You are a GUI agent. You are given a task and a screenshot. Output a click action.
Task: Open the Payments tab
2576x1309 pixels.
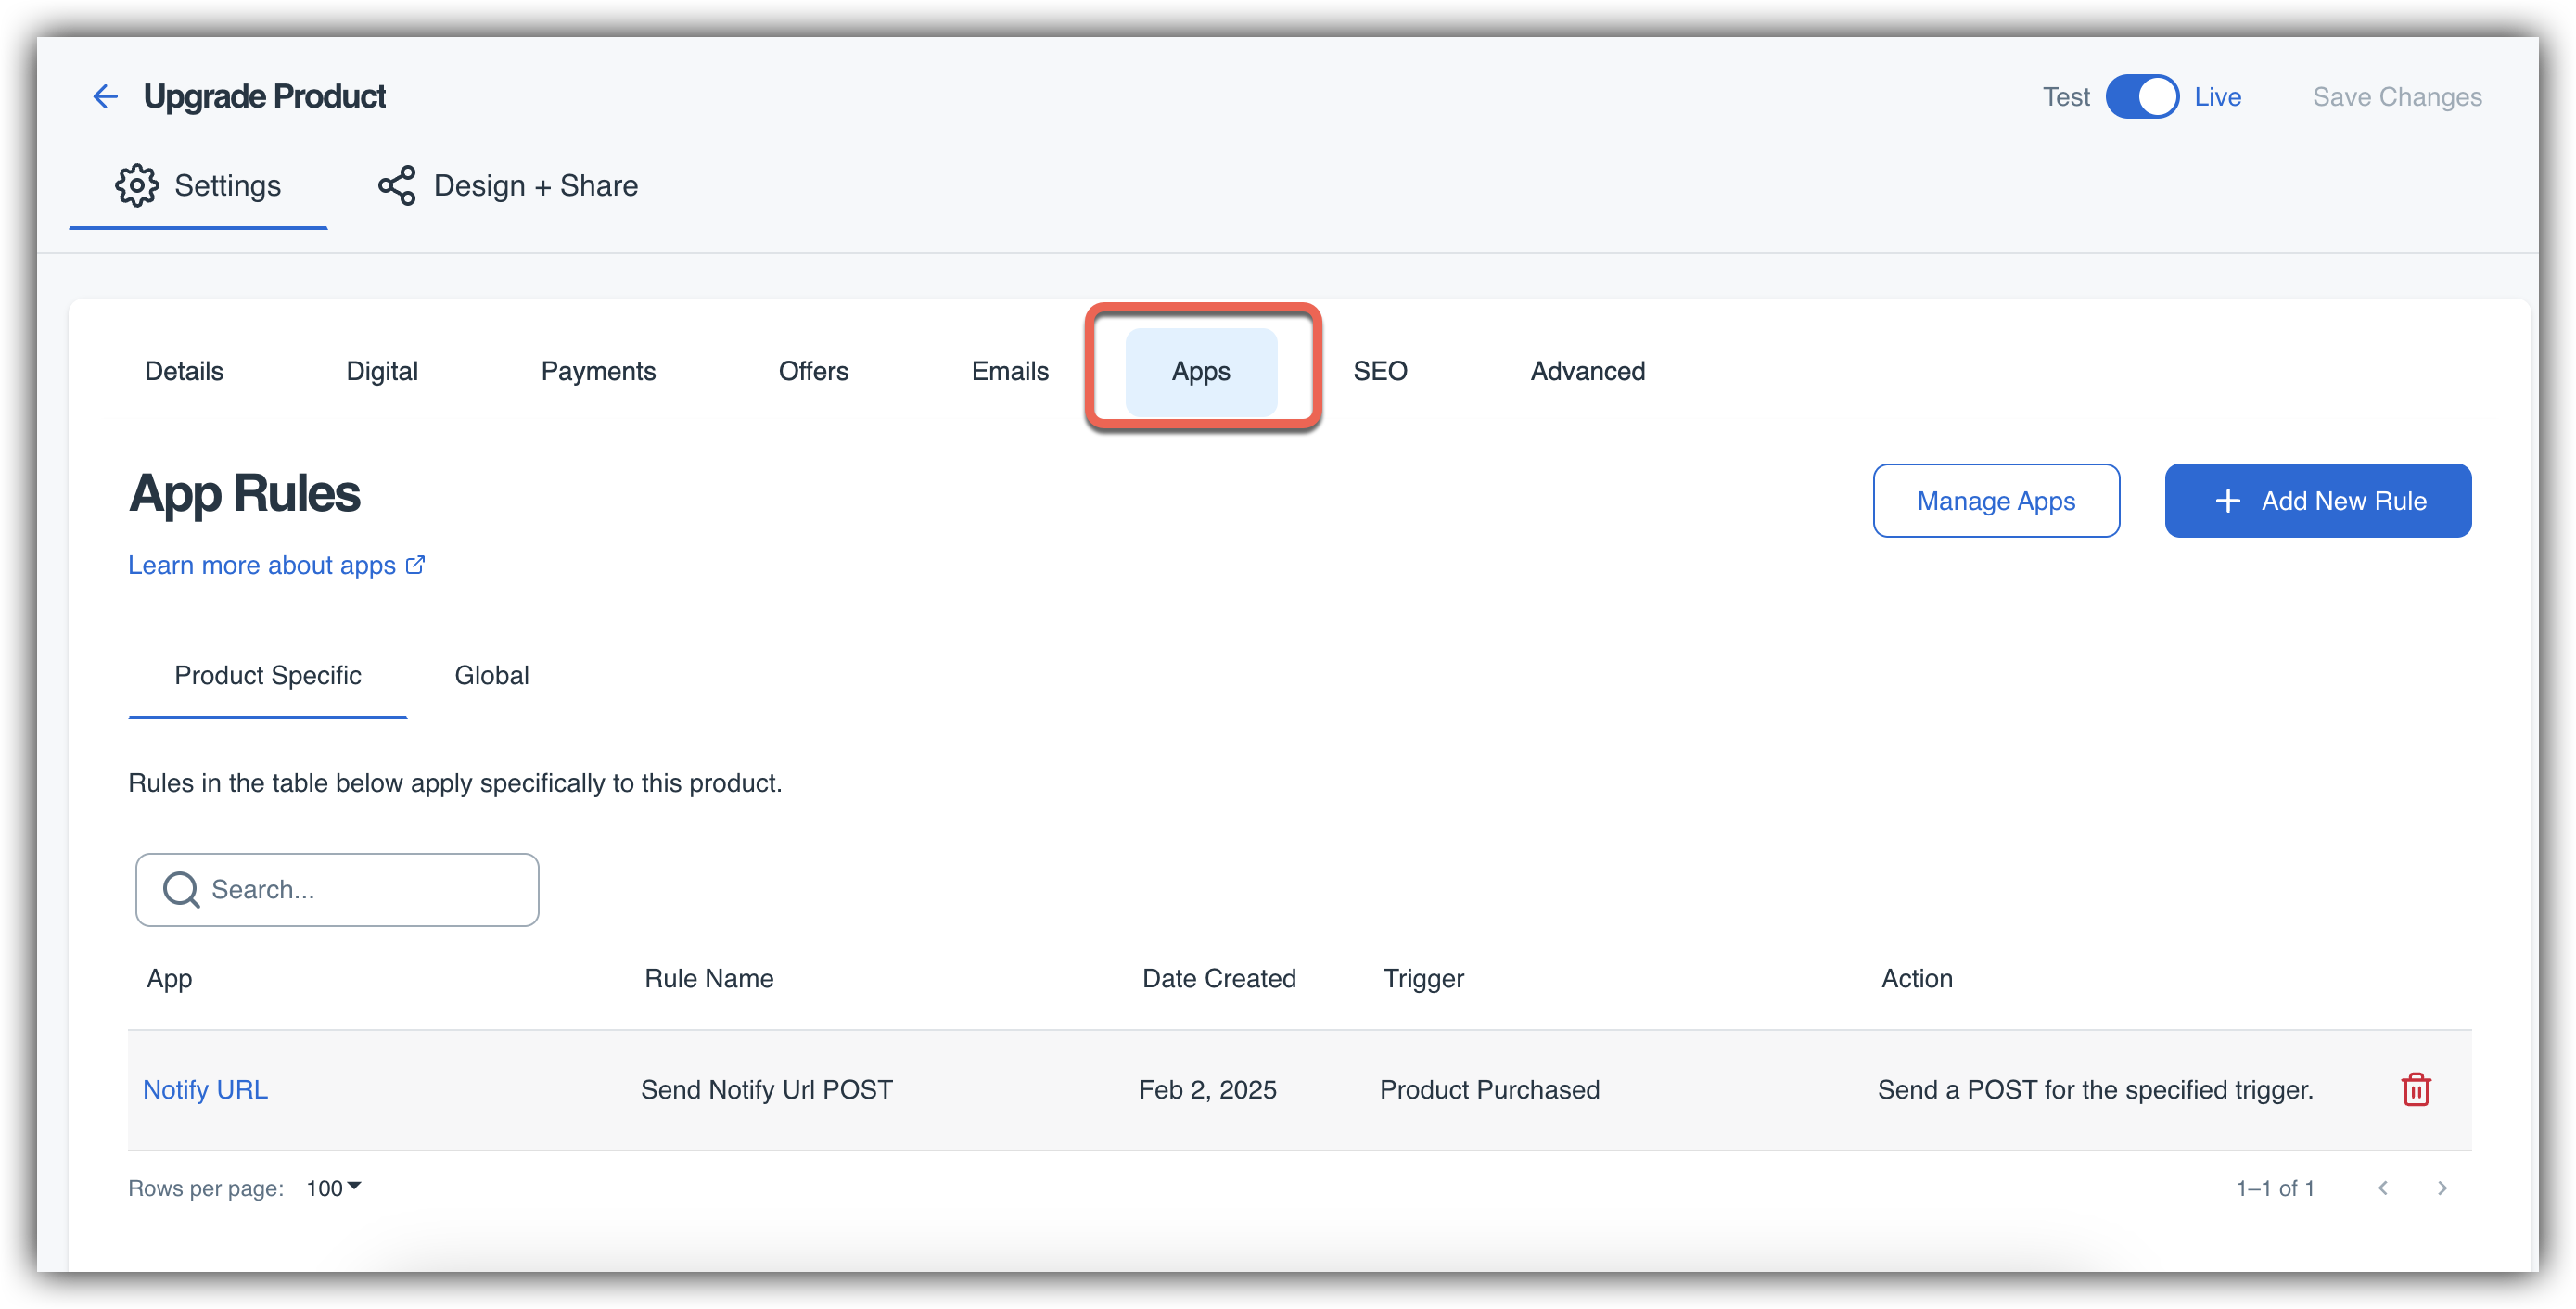(x=598, y=371)
